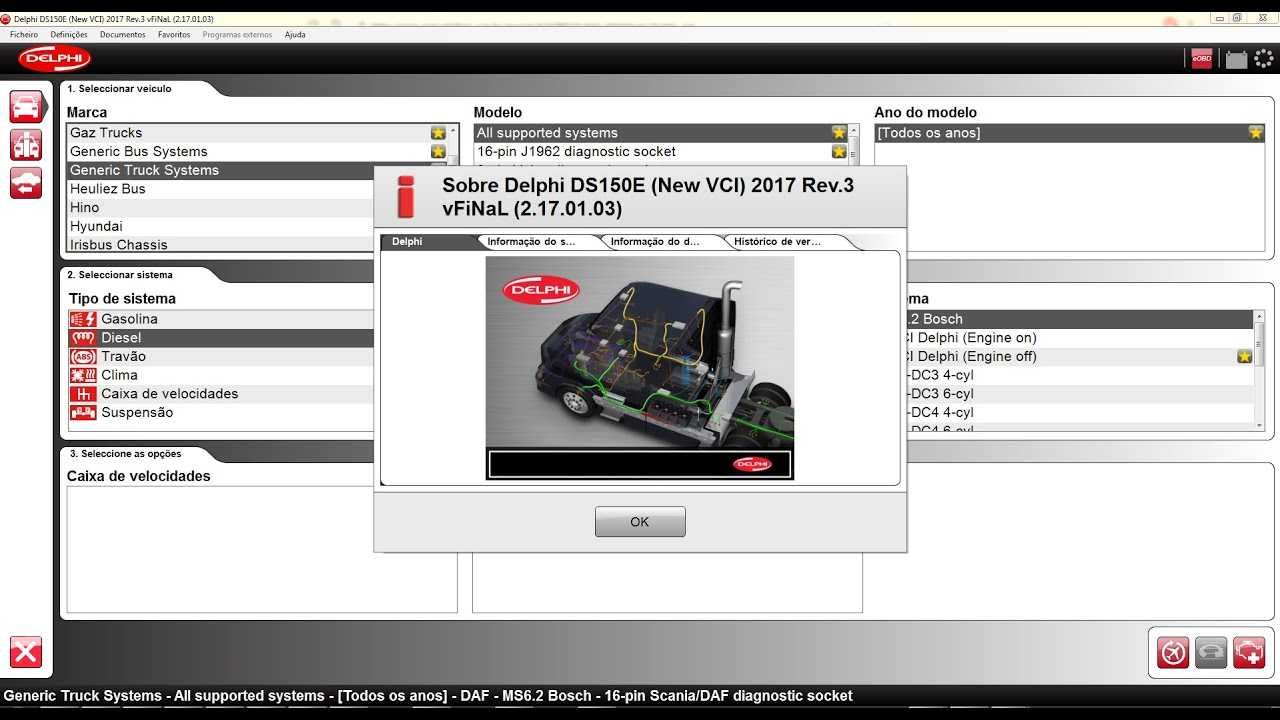Viewport: 1280px width, 720px height.
Task: Click the Suspensão system icon
Action: [x=83, y=412]
